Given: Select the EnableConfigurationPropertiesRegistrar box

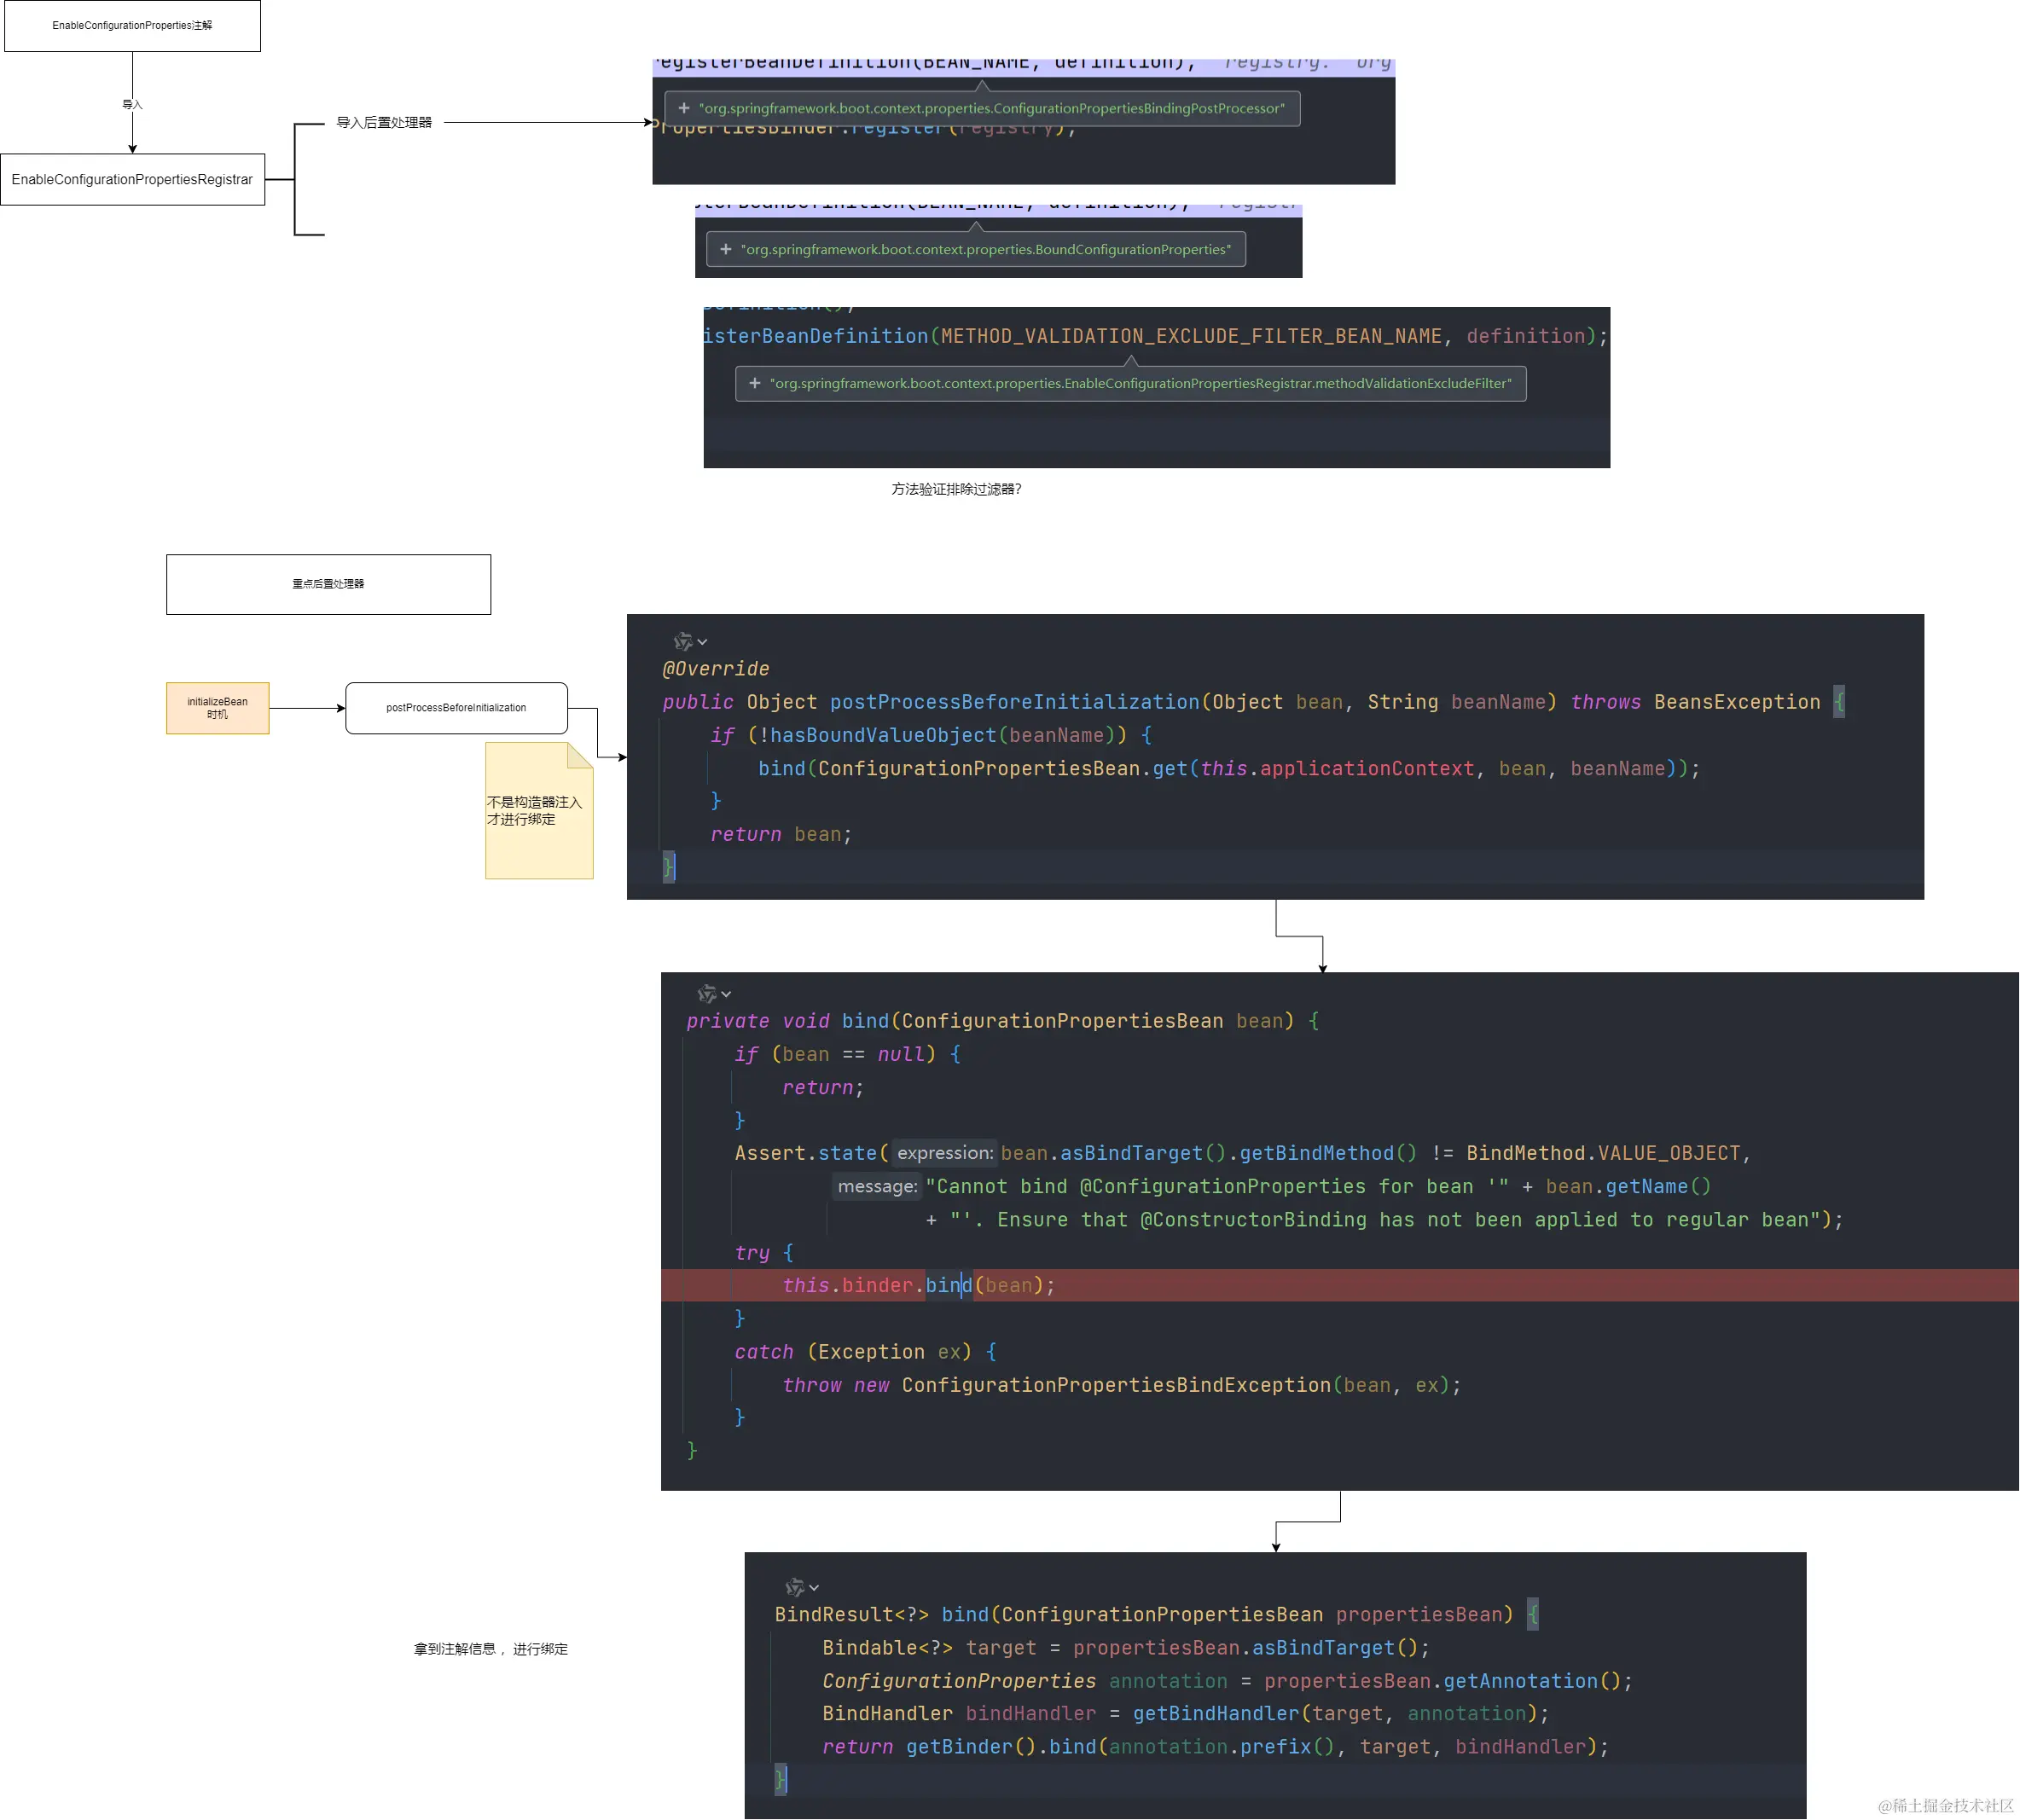Looking at the screenshot, I should pyautogui.click(x=132, y=180).
